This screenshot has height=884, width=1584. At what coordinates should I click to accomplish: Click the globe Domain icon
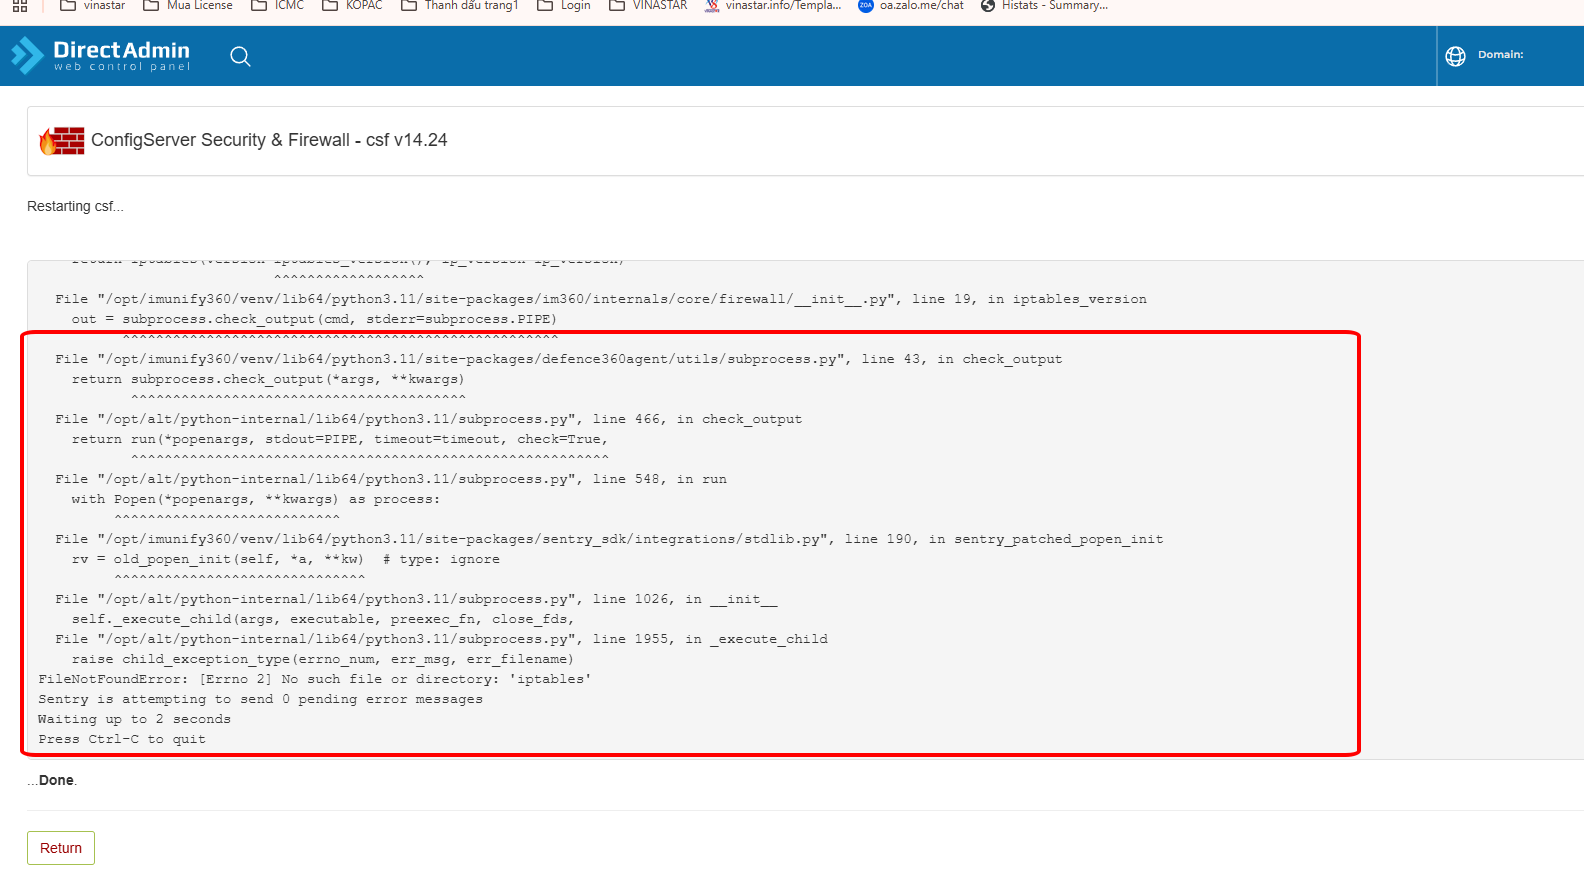pyautogui.click(x=1456, y=56)
